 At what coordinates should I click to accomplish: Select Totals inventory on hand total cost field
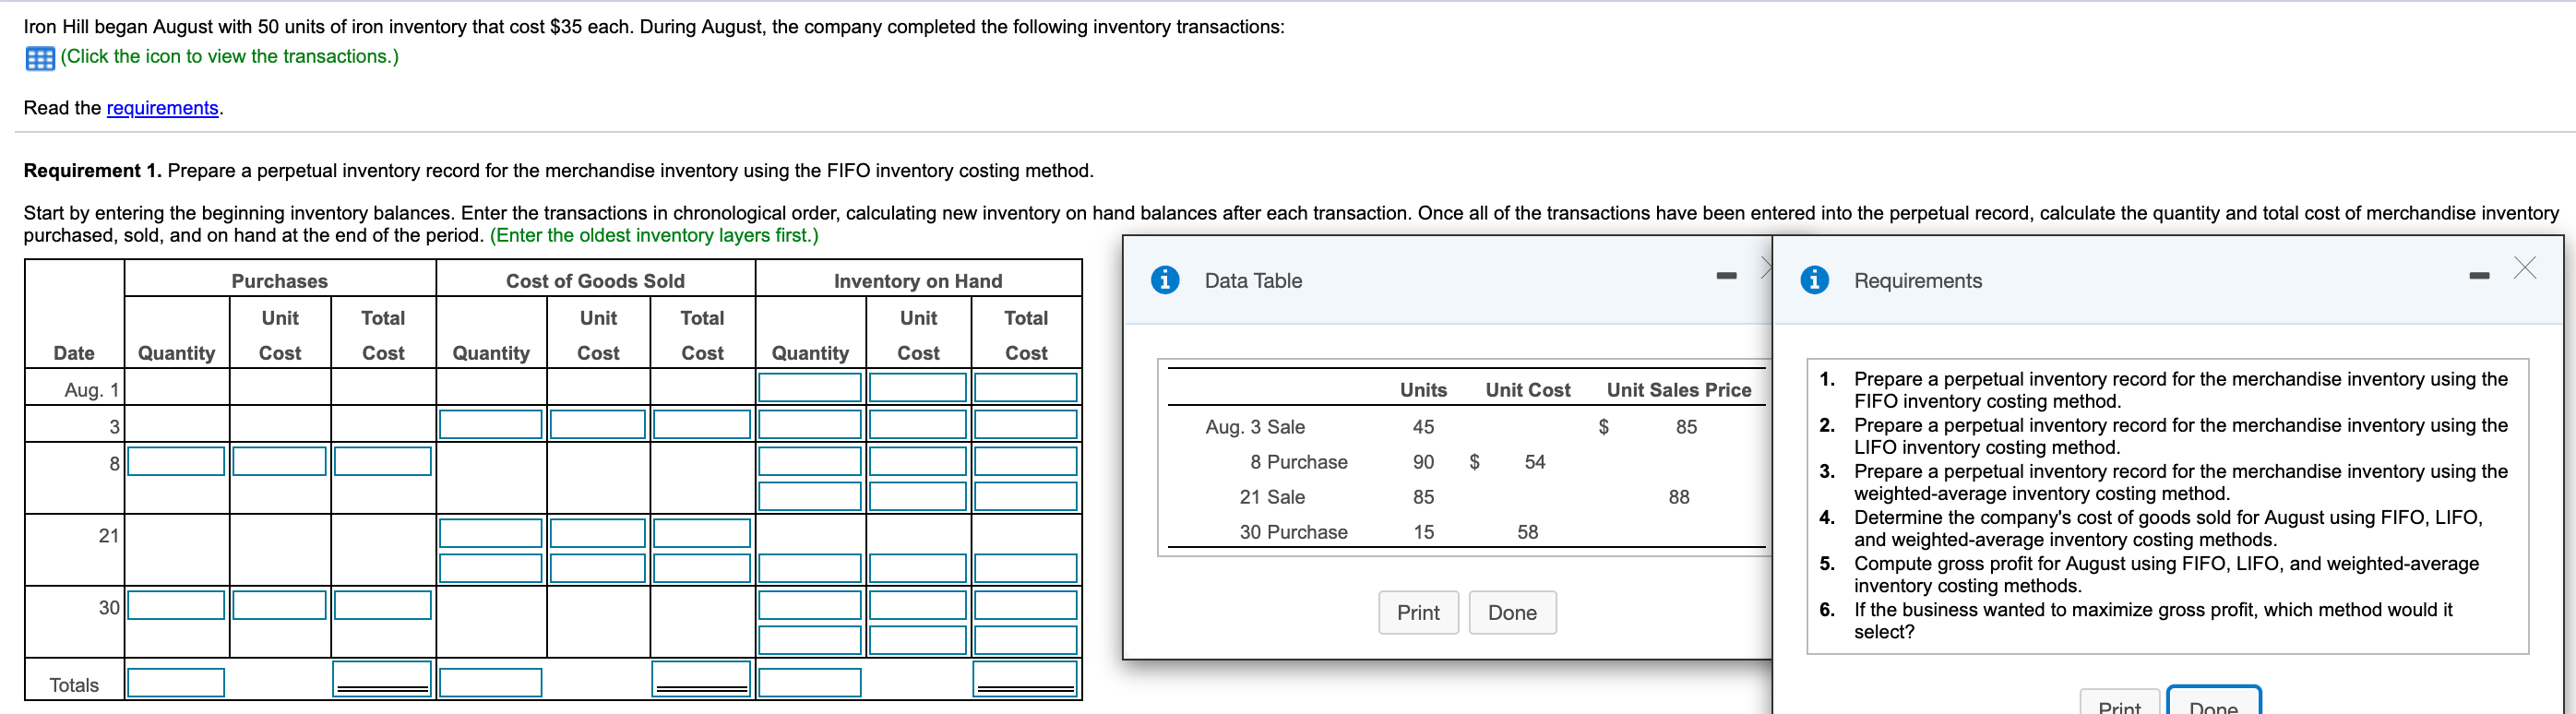[x=1025, y=679]
